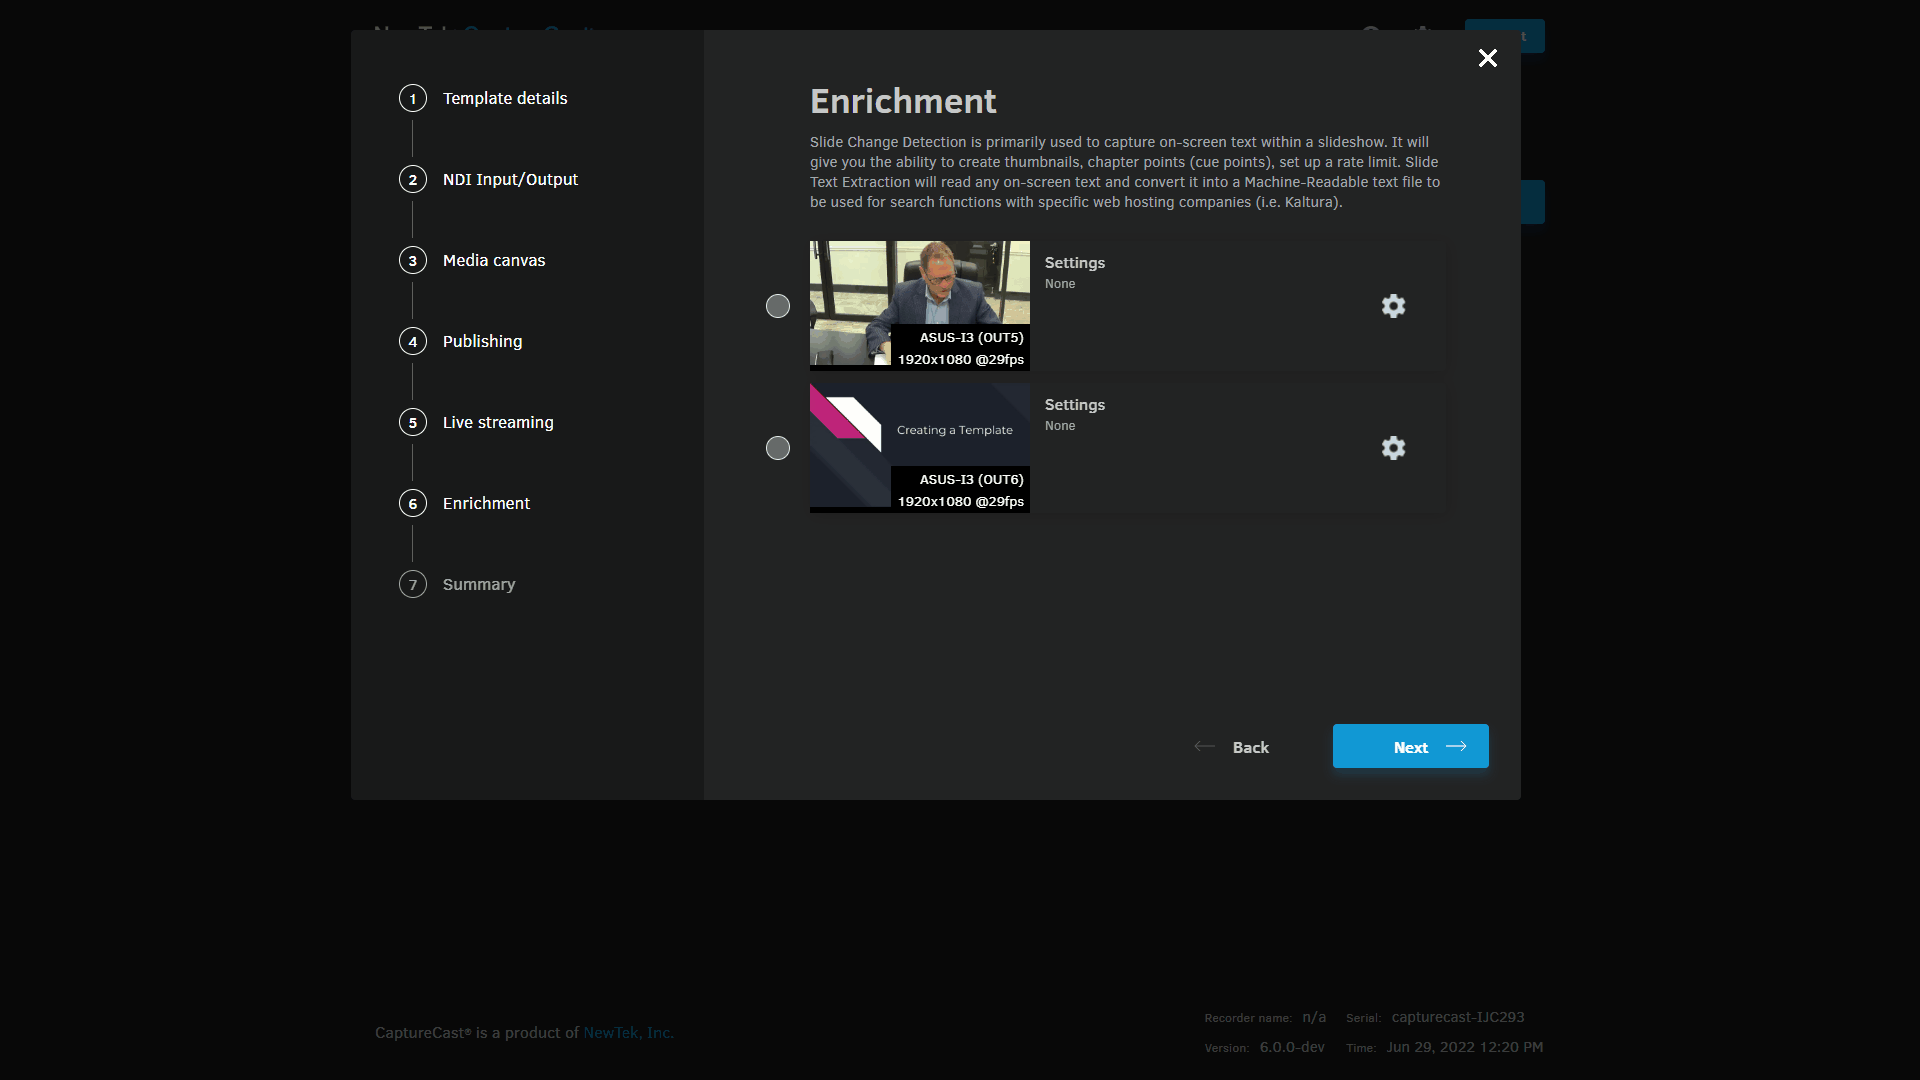Close the Enrichment dialog with X
The width and height of the screenshot is (1920, 1080).
coord(1487,58)
